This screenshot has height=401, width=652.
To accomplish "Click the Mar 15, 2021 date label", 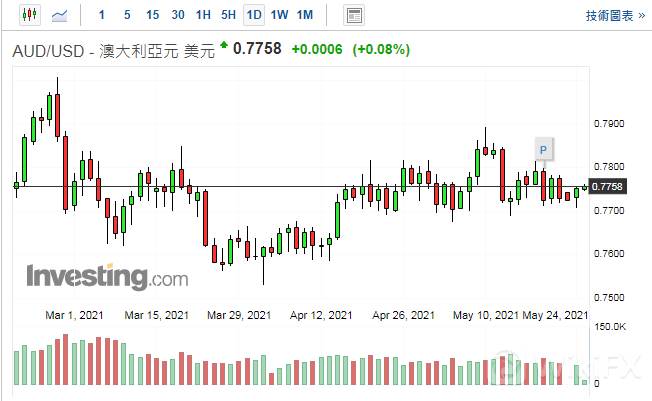I will [156, 315].
